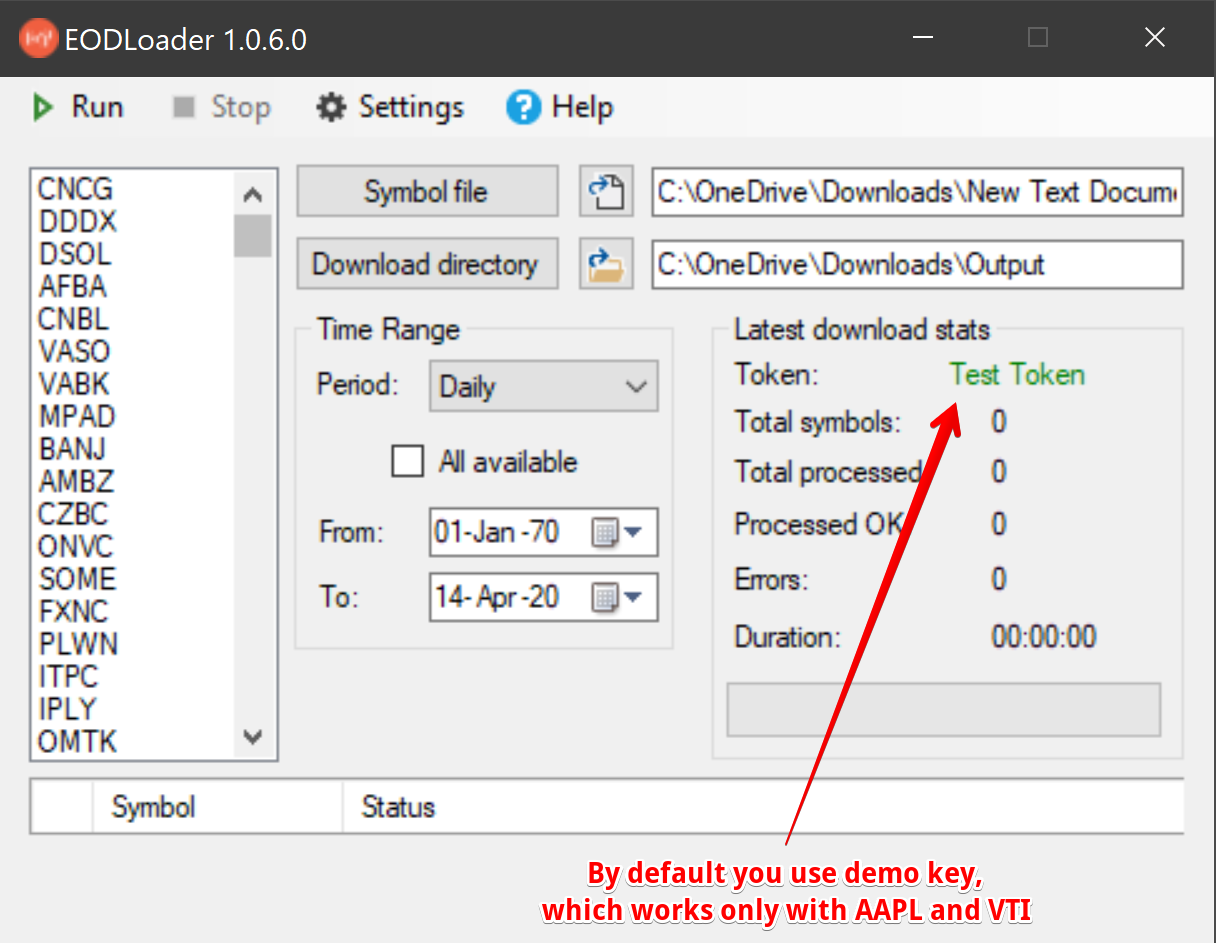
Task: Open the From date calendar picker
Action: tap(616, 532)
